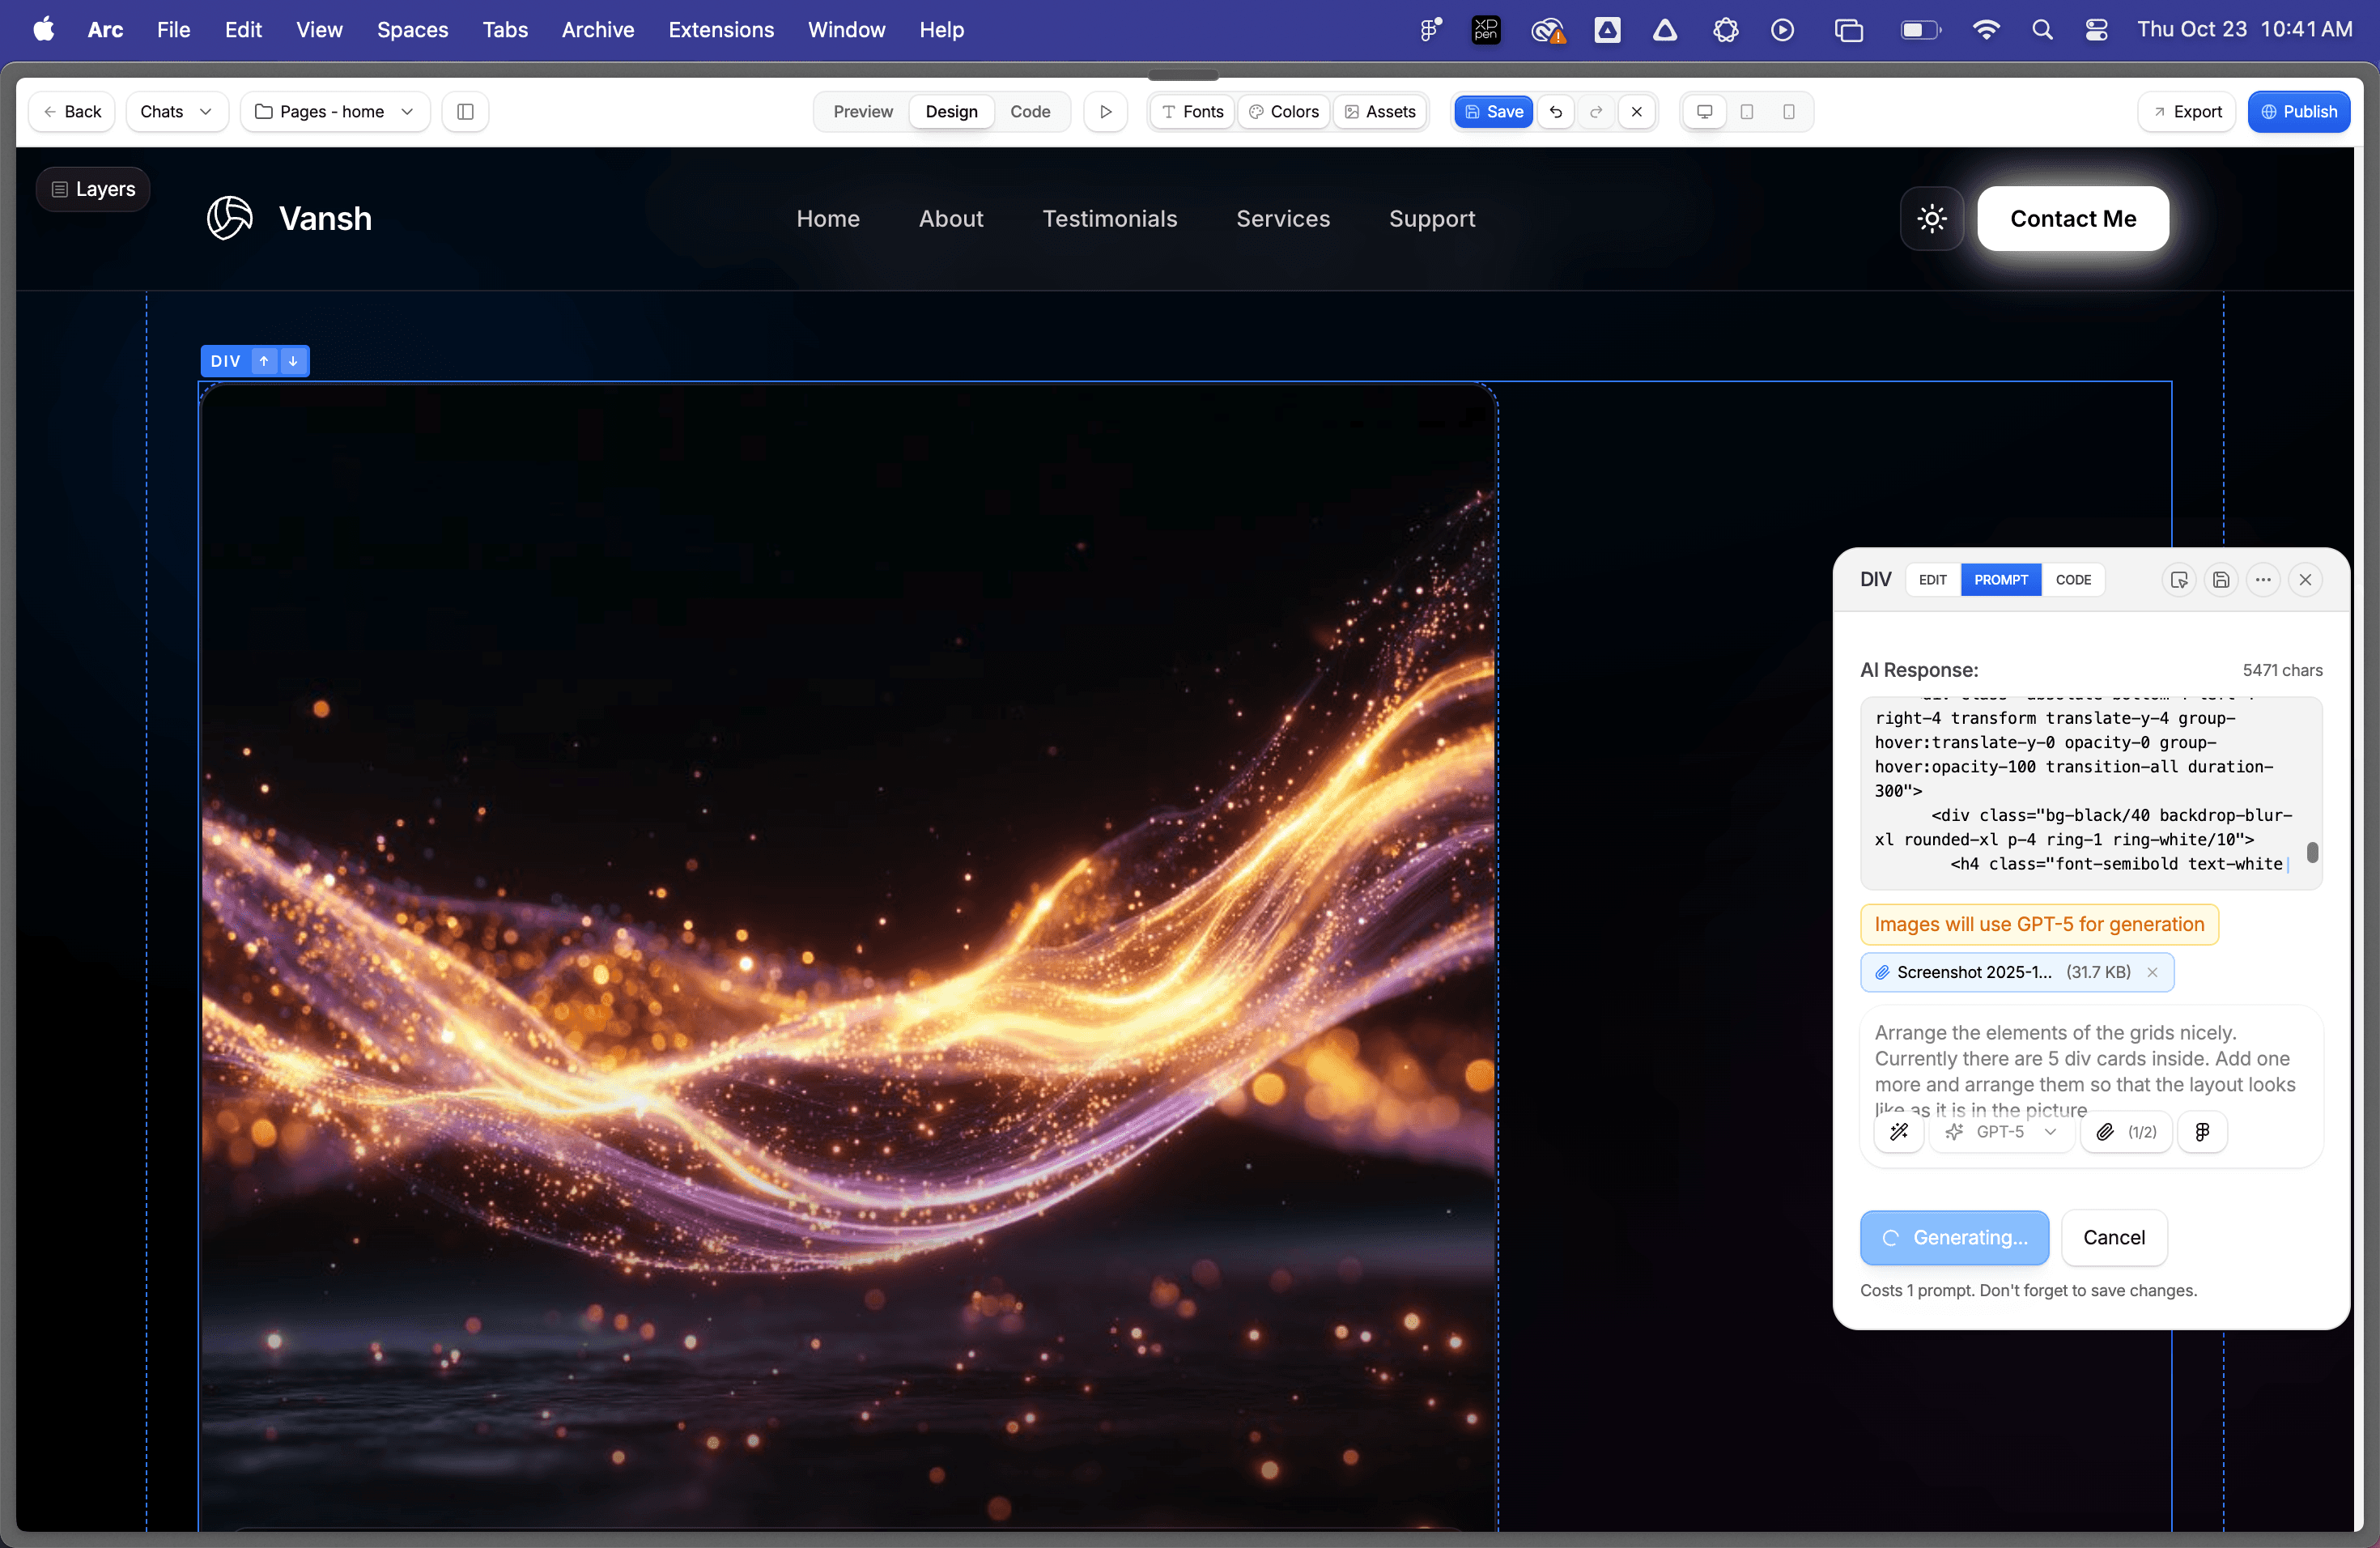Switch to mobile viewport view
The width and height of the screenshot is (2380, 1548).
tap(1788, 112)
